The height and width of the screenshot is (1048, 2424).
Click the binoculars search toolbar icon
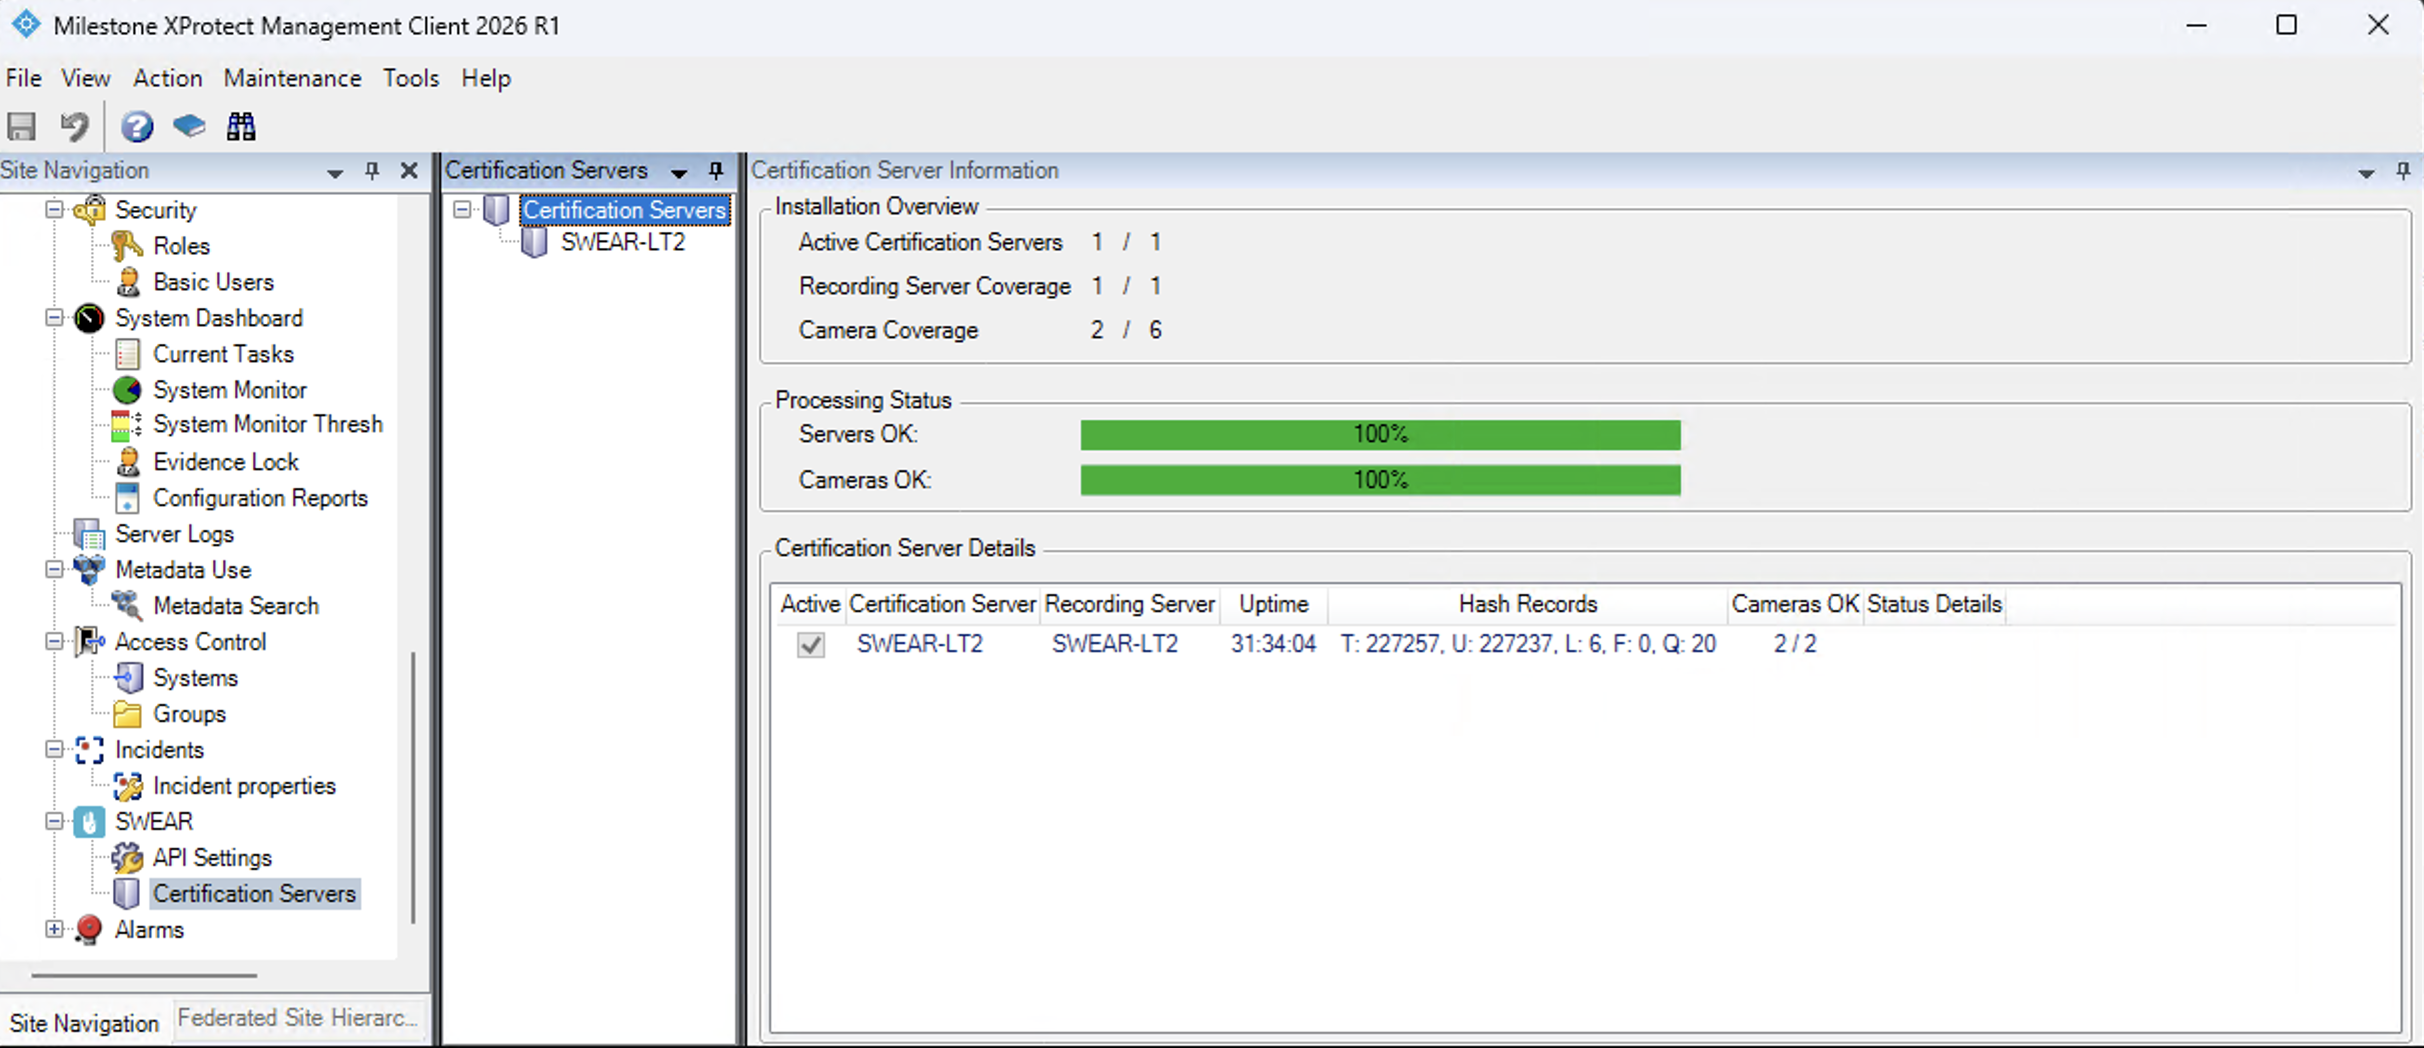tap(241, 127)
